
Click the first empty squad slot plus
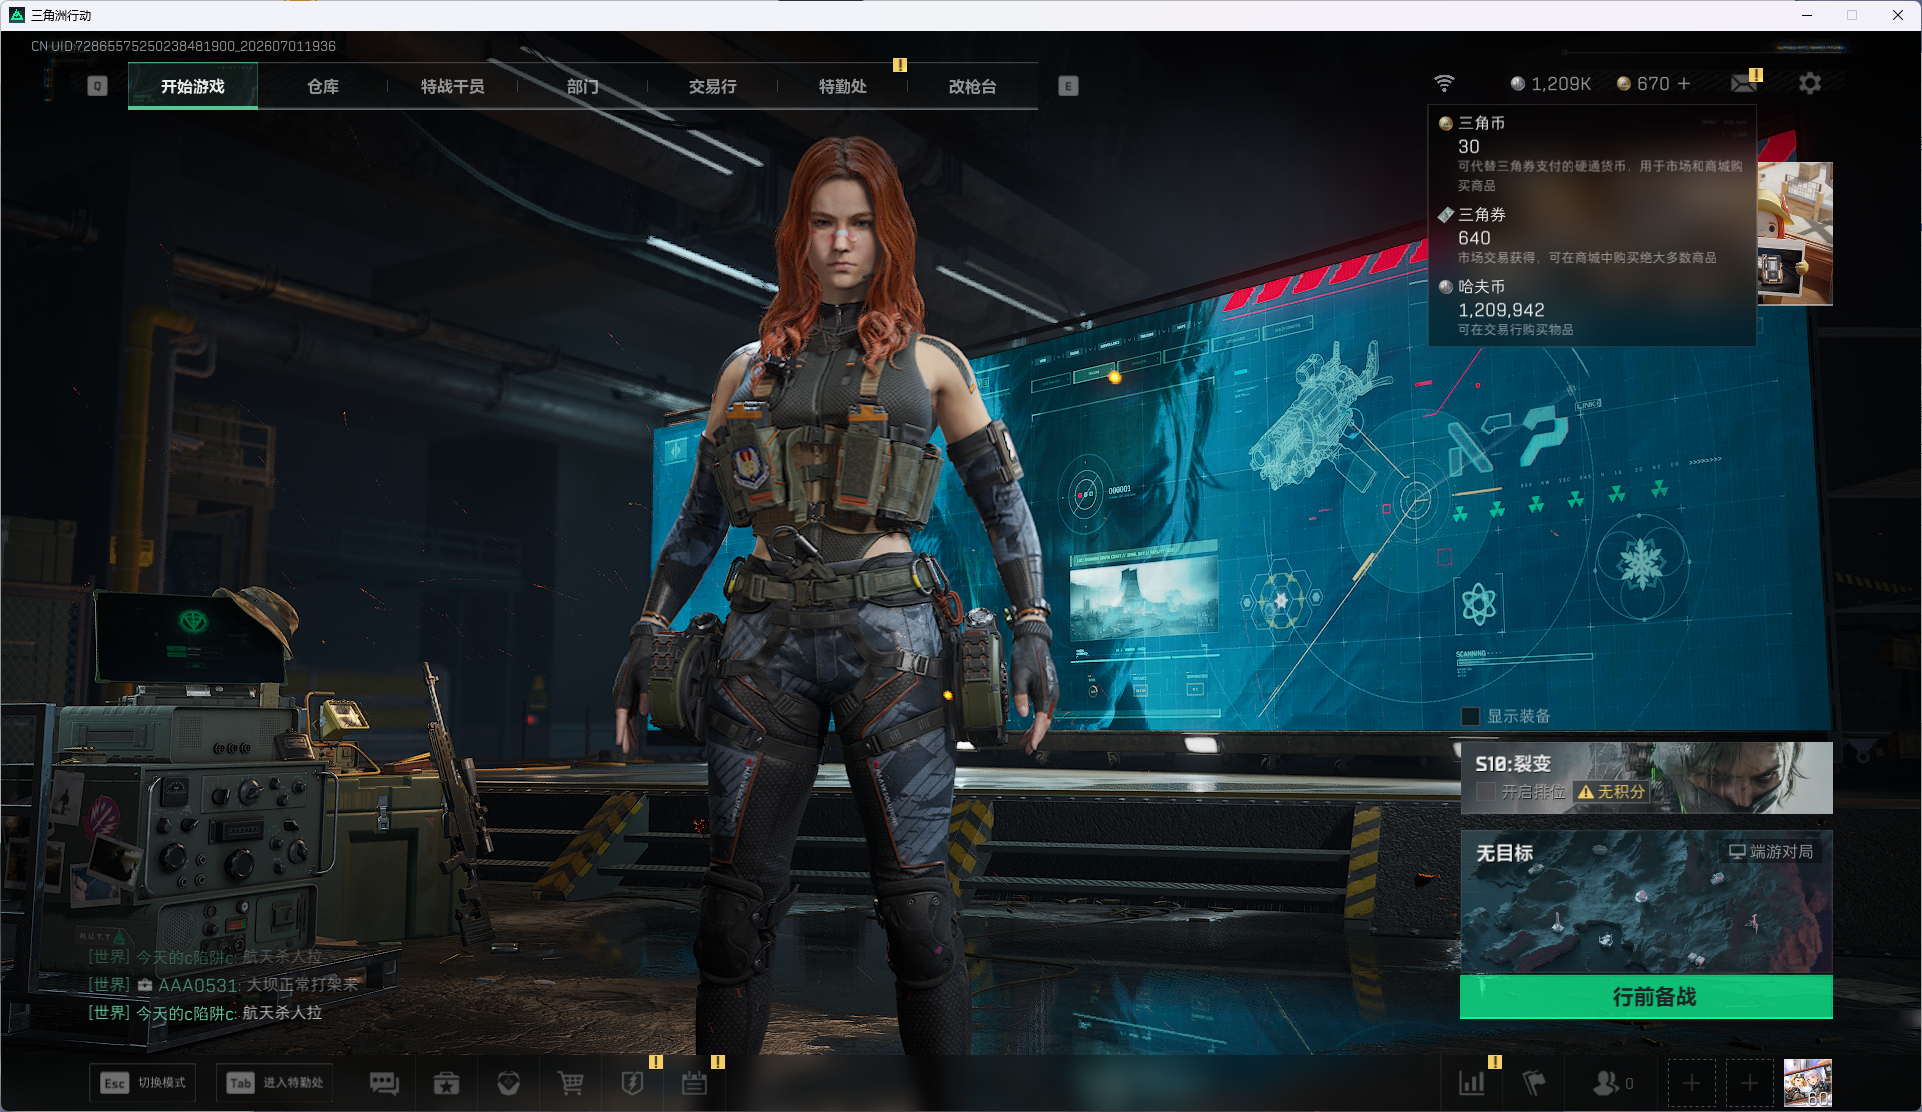1691,1083
